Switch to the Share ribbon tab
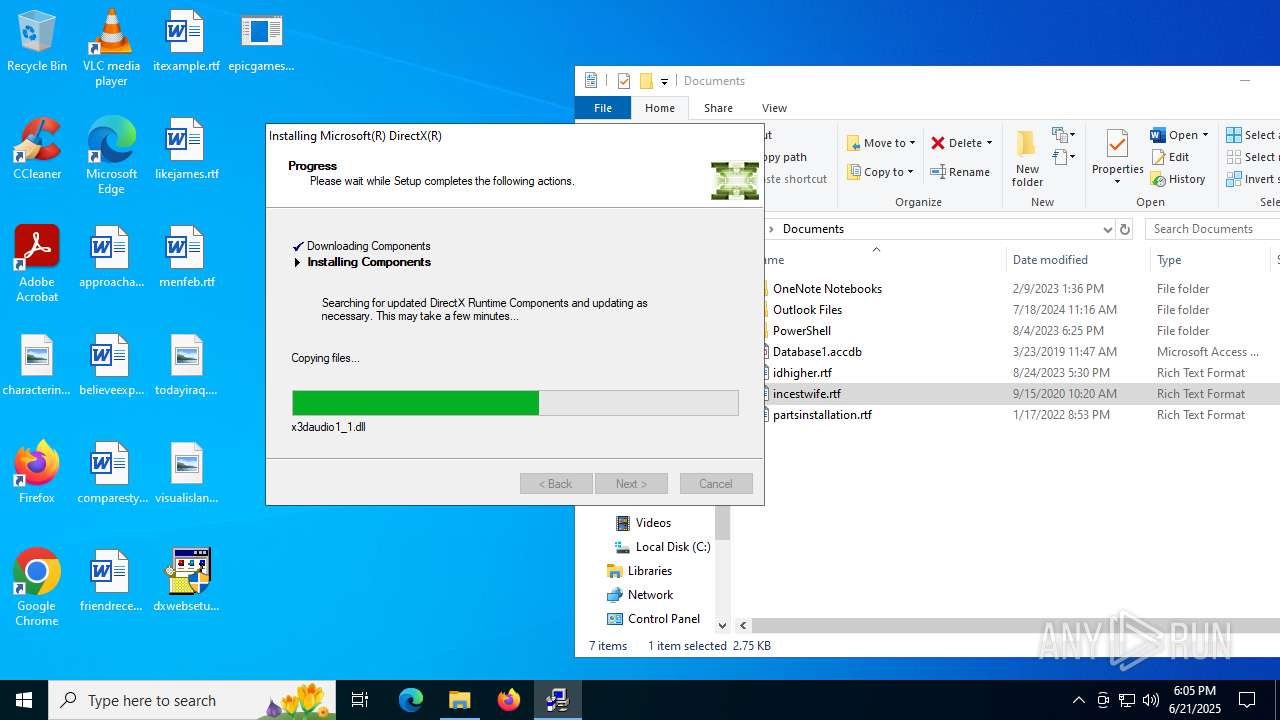This screenshot has width=1280, height=720. 718,108
